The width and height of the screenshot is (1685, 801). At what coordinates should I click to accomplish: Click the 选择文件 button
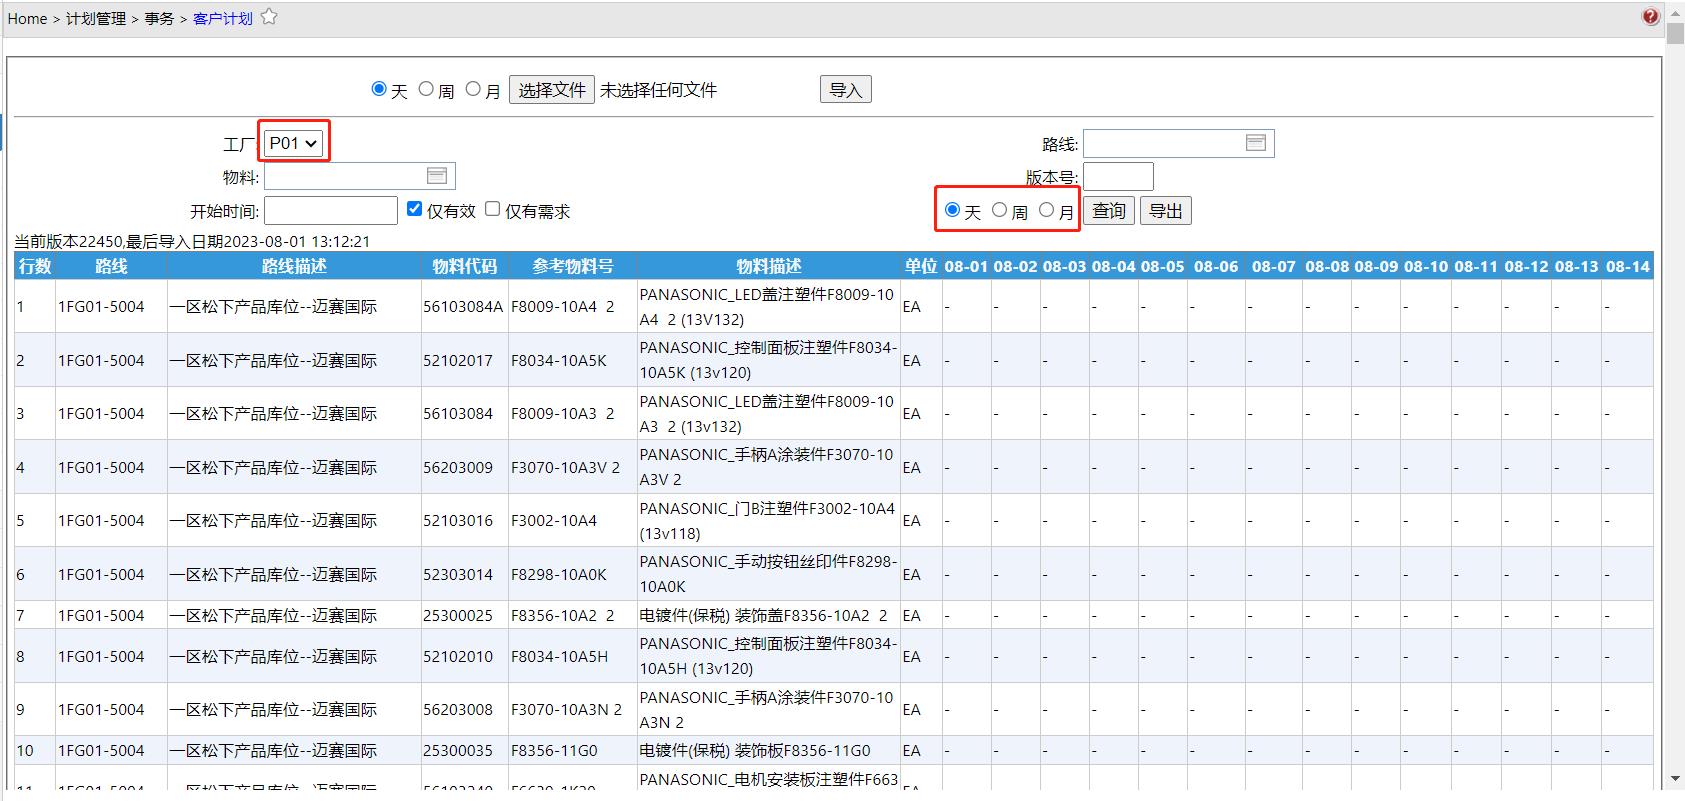pos(552,89)
